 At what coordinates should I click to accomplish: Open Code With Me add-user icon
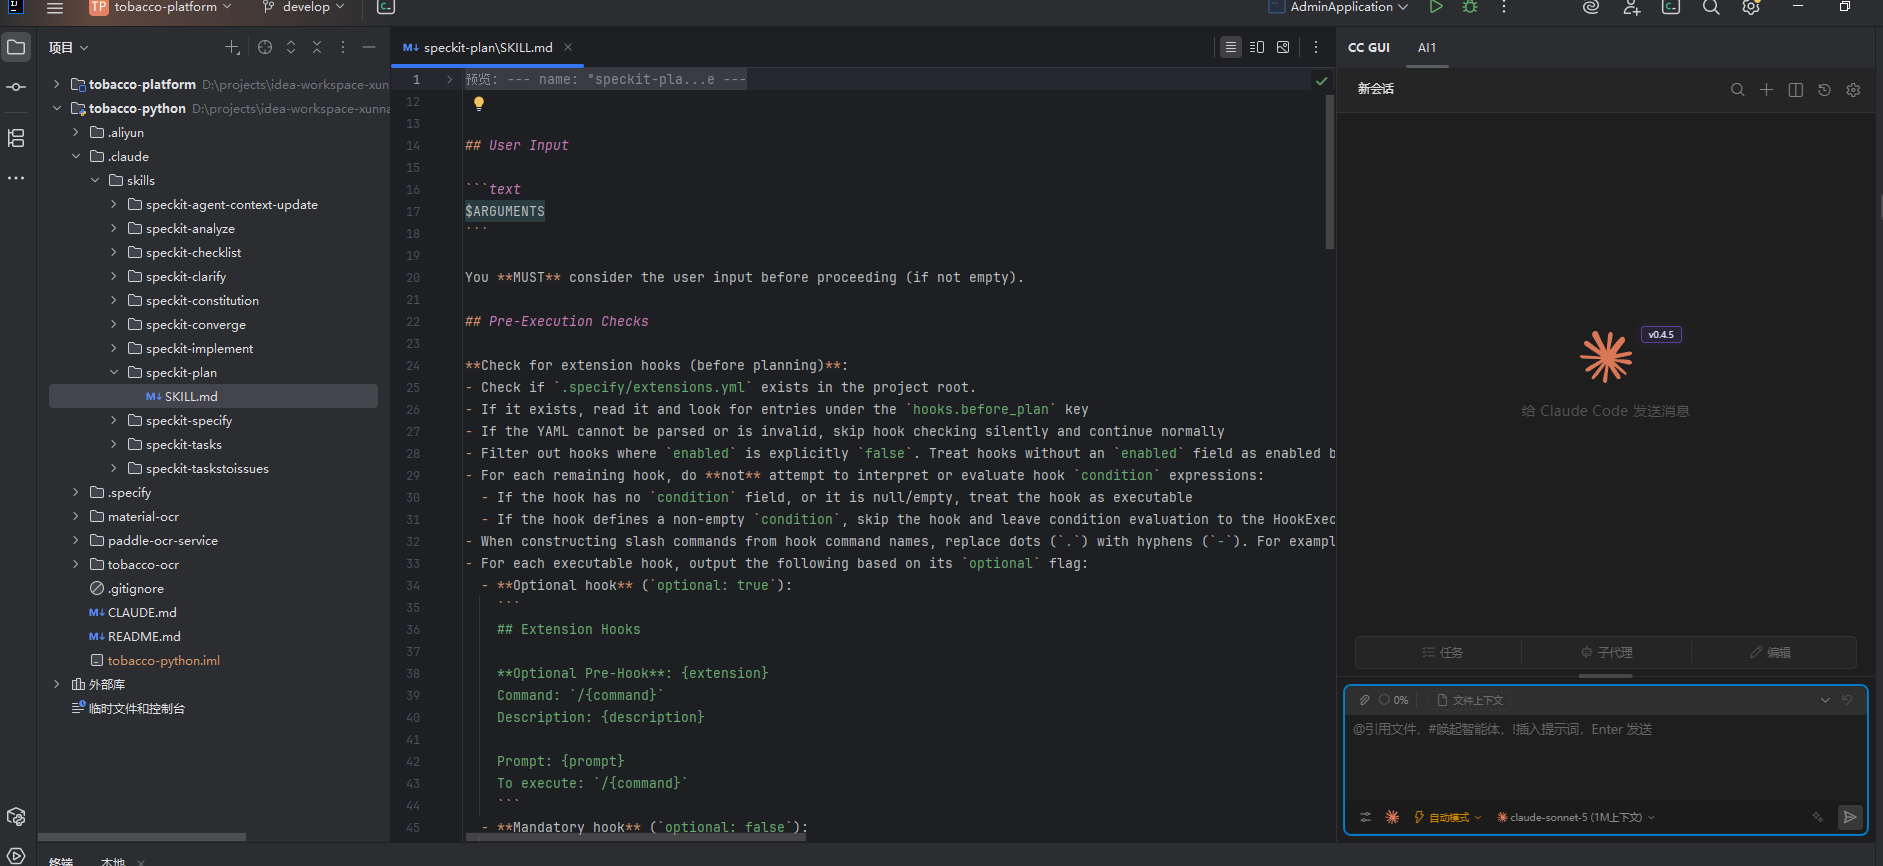(1632, 7)
